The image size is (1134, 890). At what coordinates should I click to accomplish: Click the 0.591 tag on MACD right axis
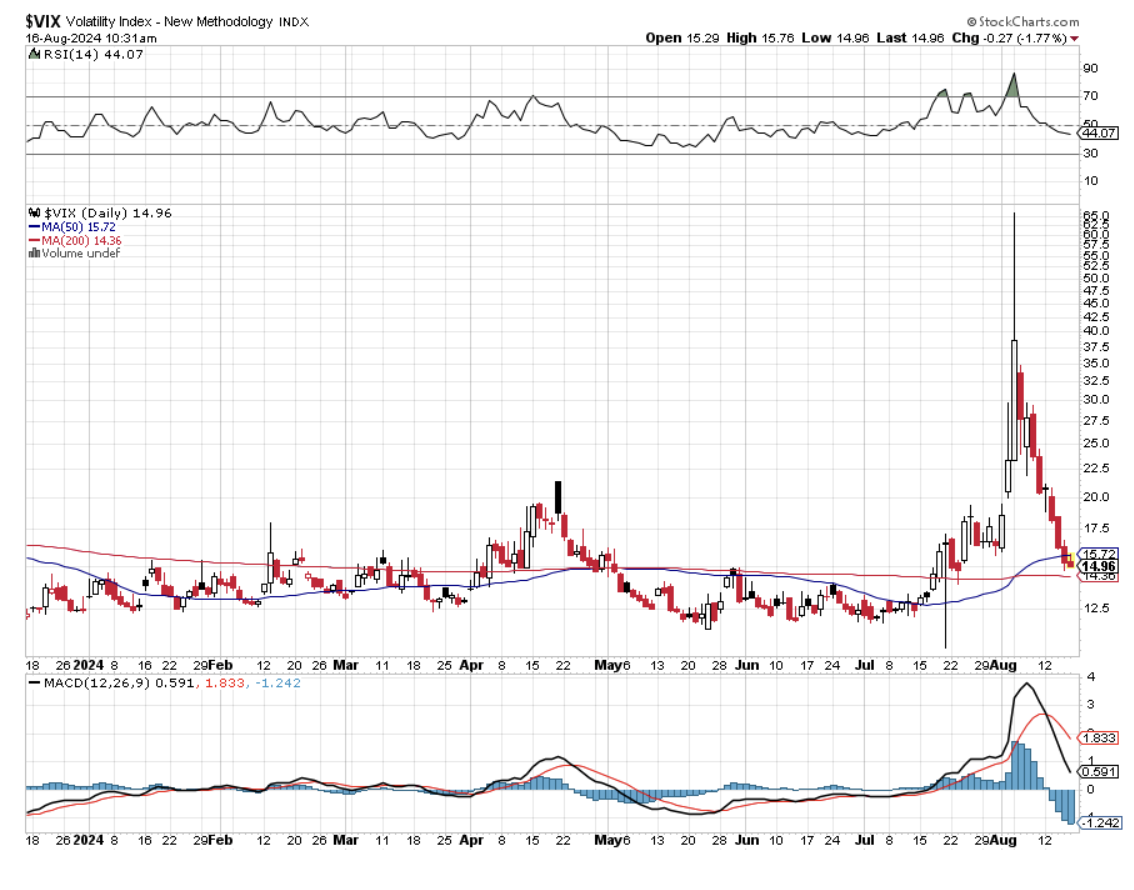coord(1099,771)
